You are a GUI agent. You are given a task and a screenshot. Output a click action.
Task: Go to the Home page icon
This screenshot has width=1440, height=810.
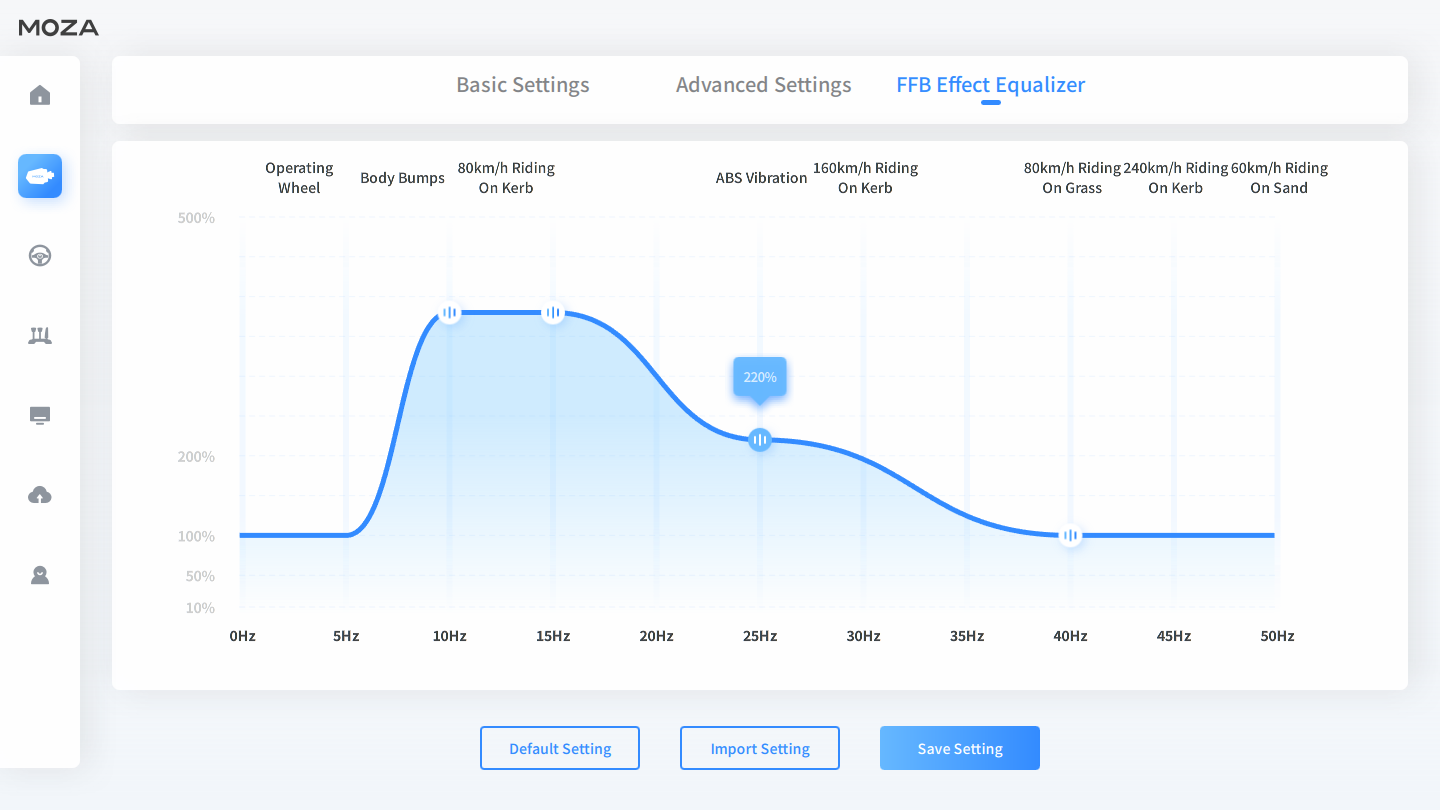[x=40, y=96]
